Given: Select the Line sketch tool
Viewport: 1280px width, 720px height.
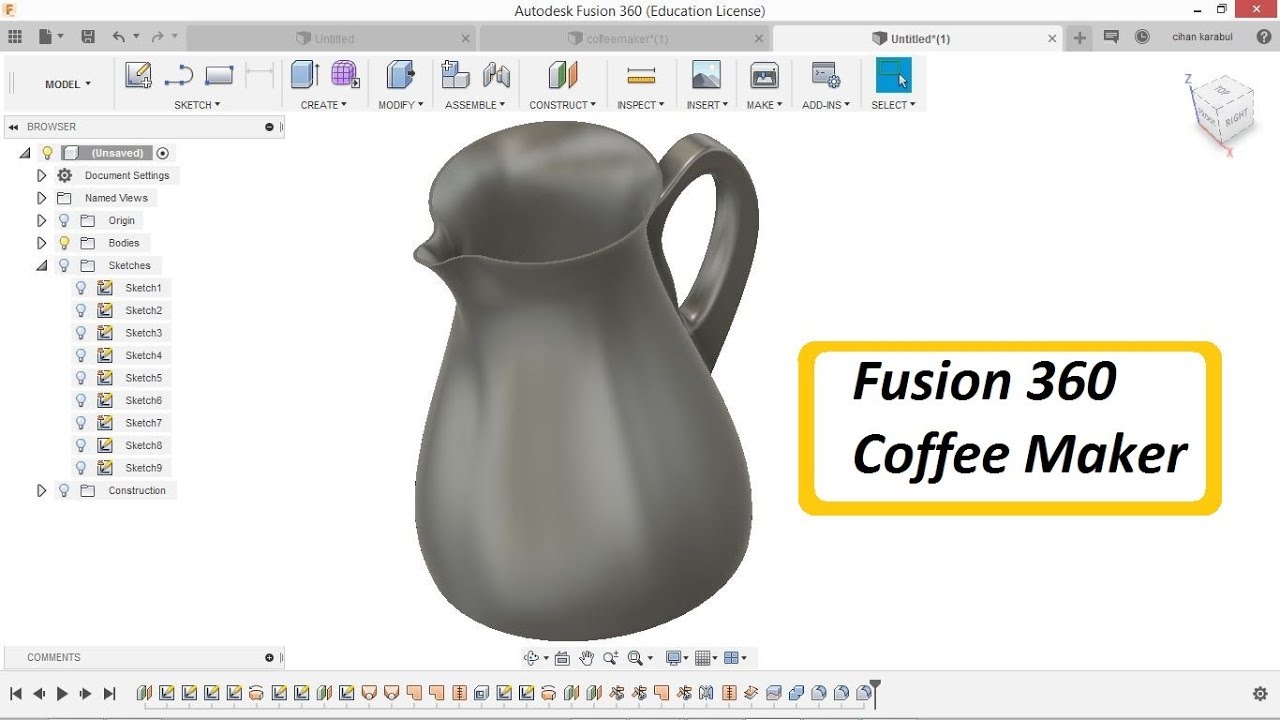Looking at the screenshot, I should pos(179,75).
